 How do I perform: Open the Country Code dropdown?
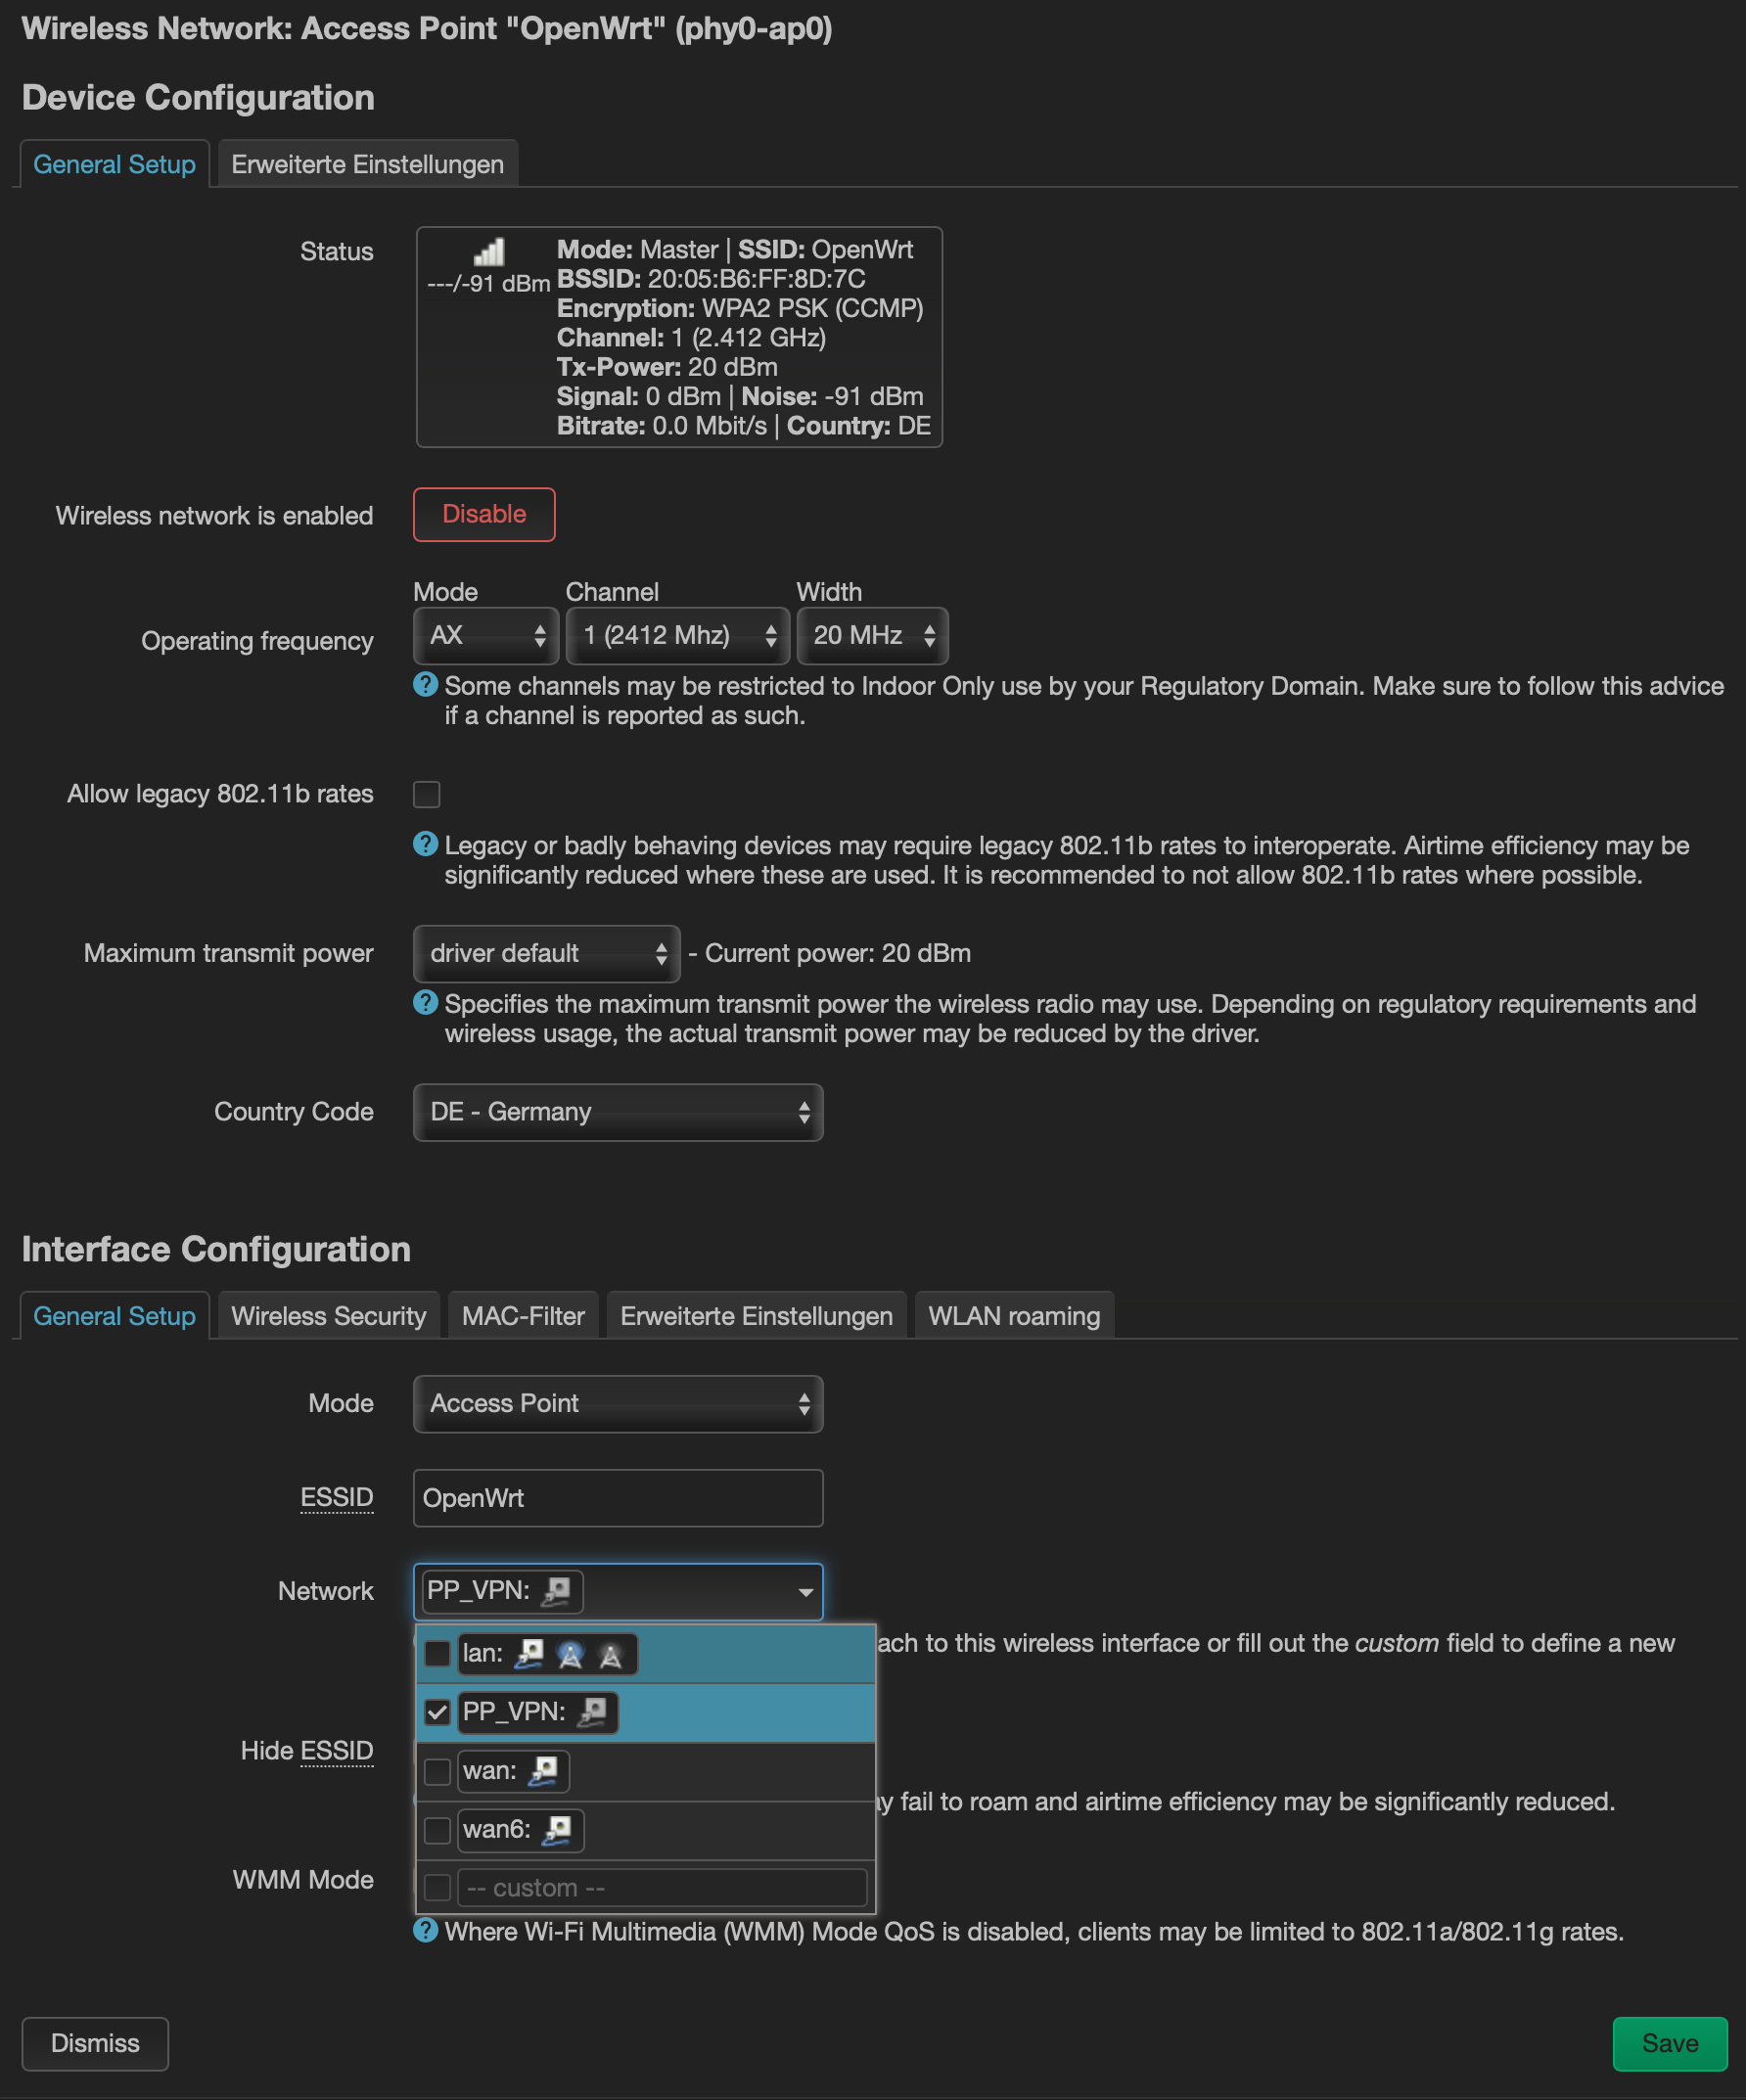(x=618, y=1112)
